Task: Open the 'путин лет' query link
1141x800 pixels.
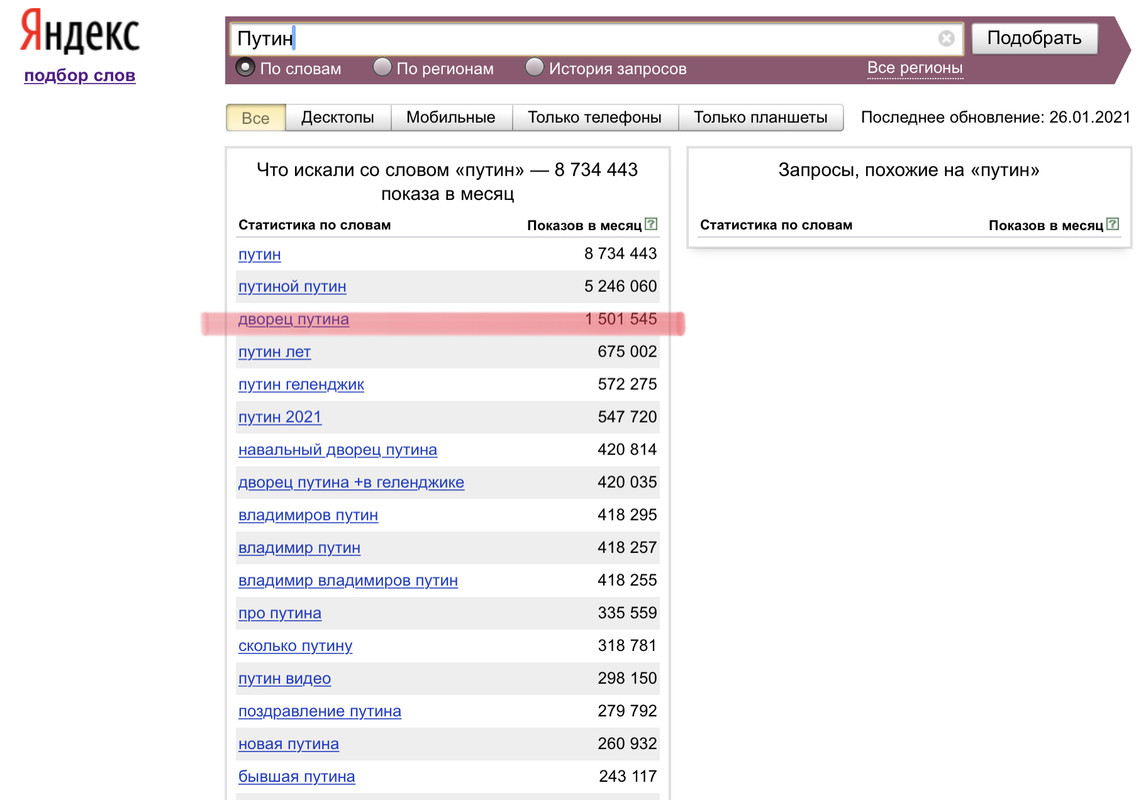Action: (x=274, y=352)
